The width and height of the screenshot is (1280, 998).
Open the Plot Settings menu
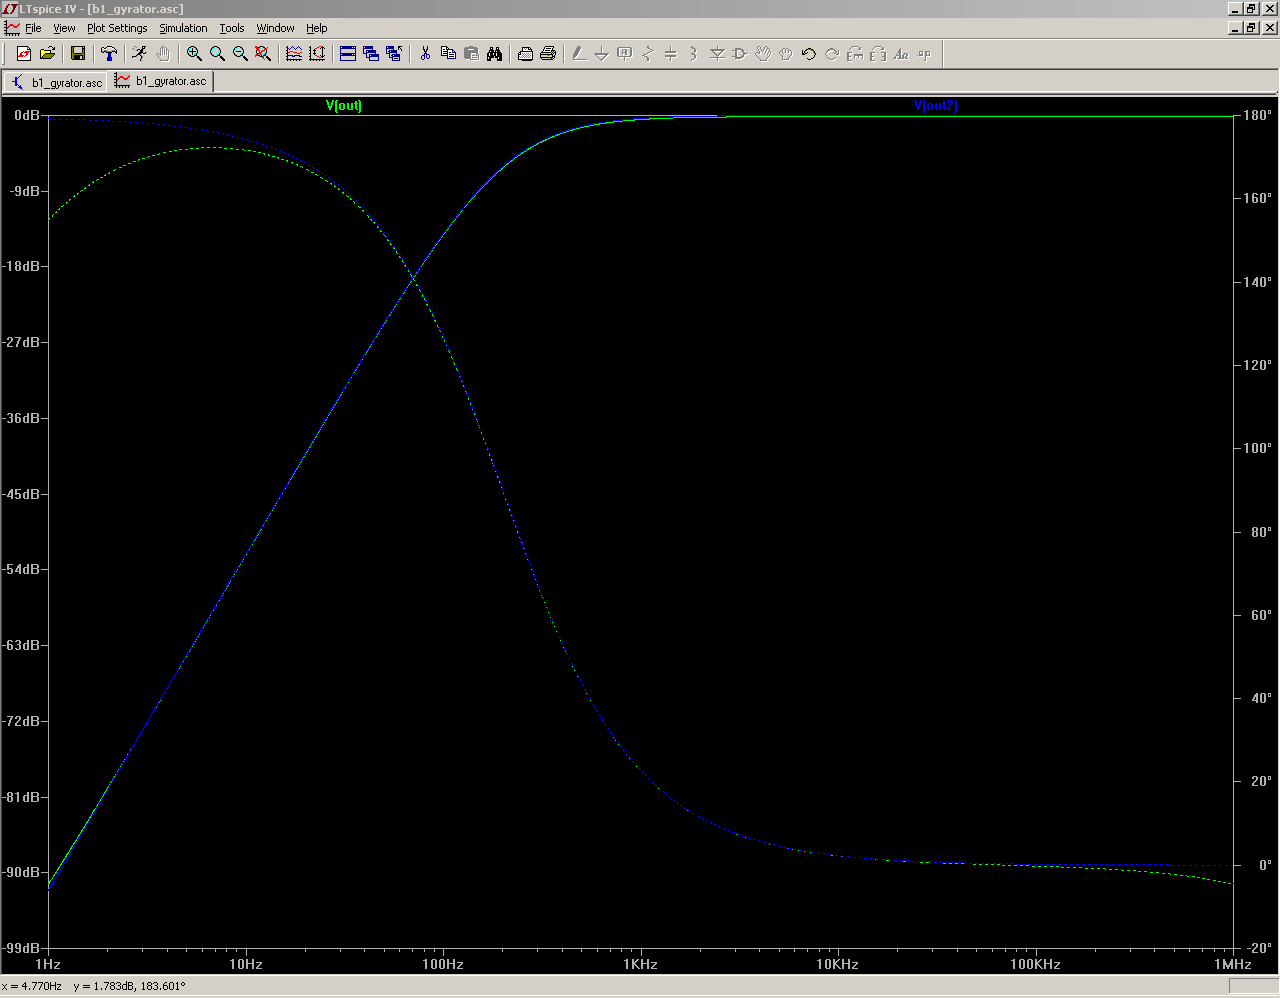117,28
